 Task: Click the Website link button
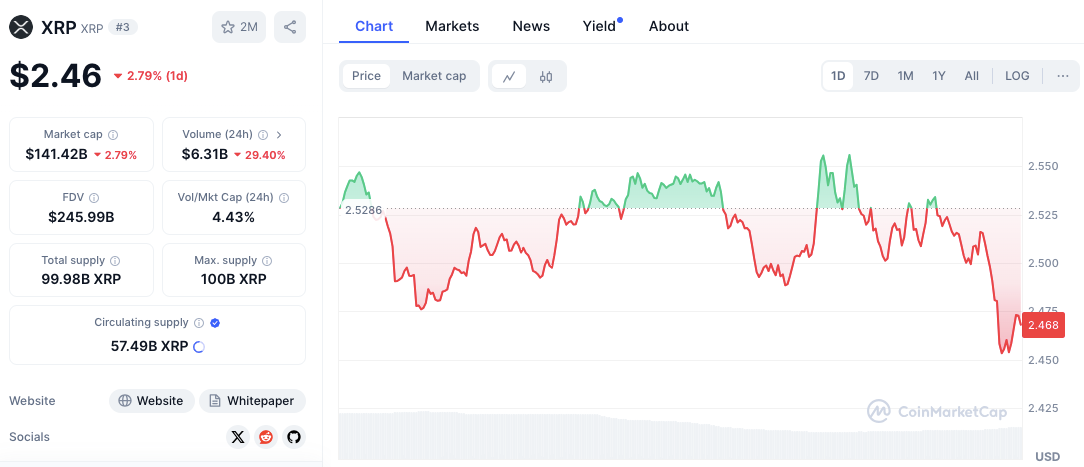pos(151,401)
